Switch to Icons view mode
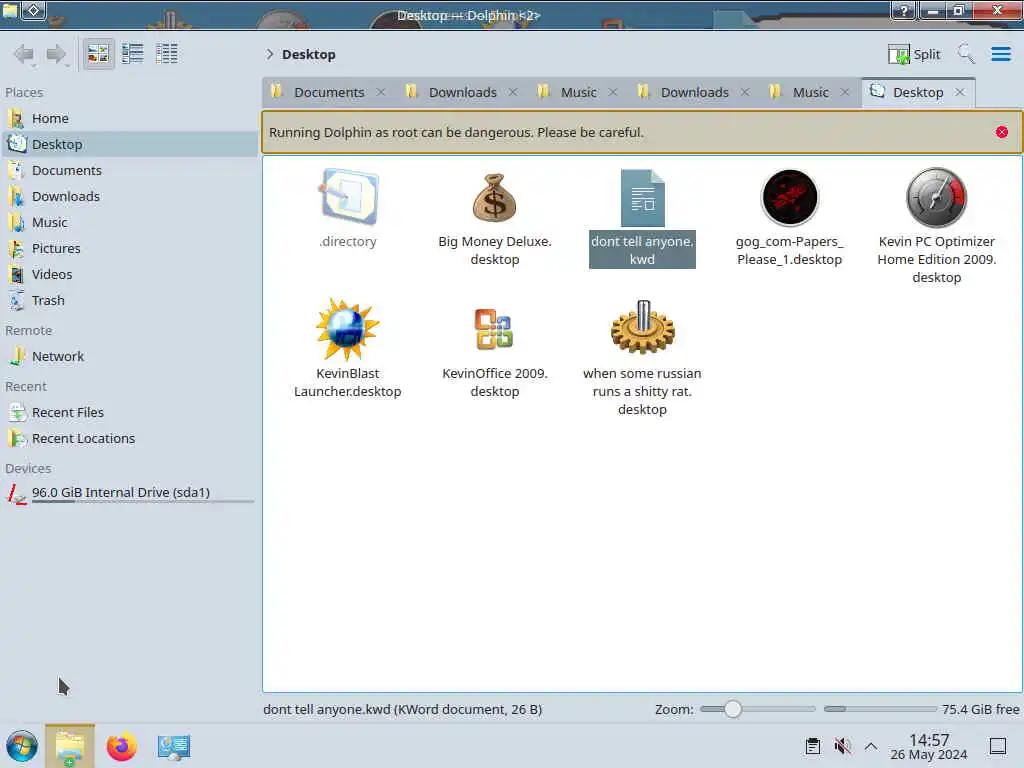The height and width of the screenshot is (768, 1024). (x=99, y=54)
